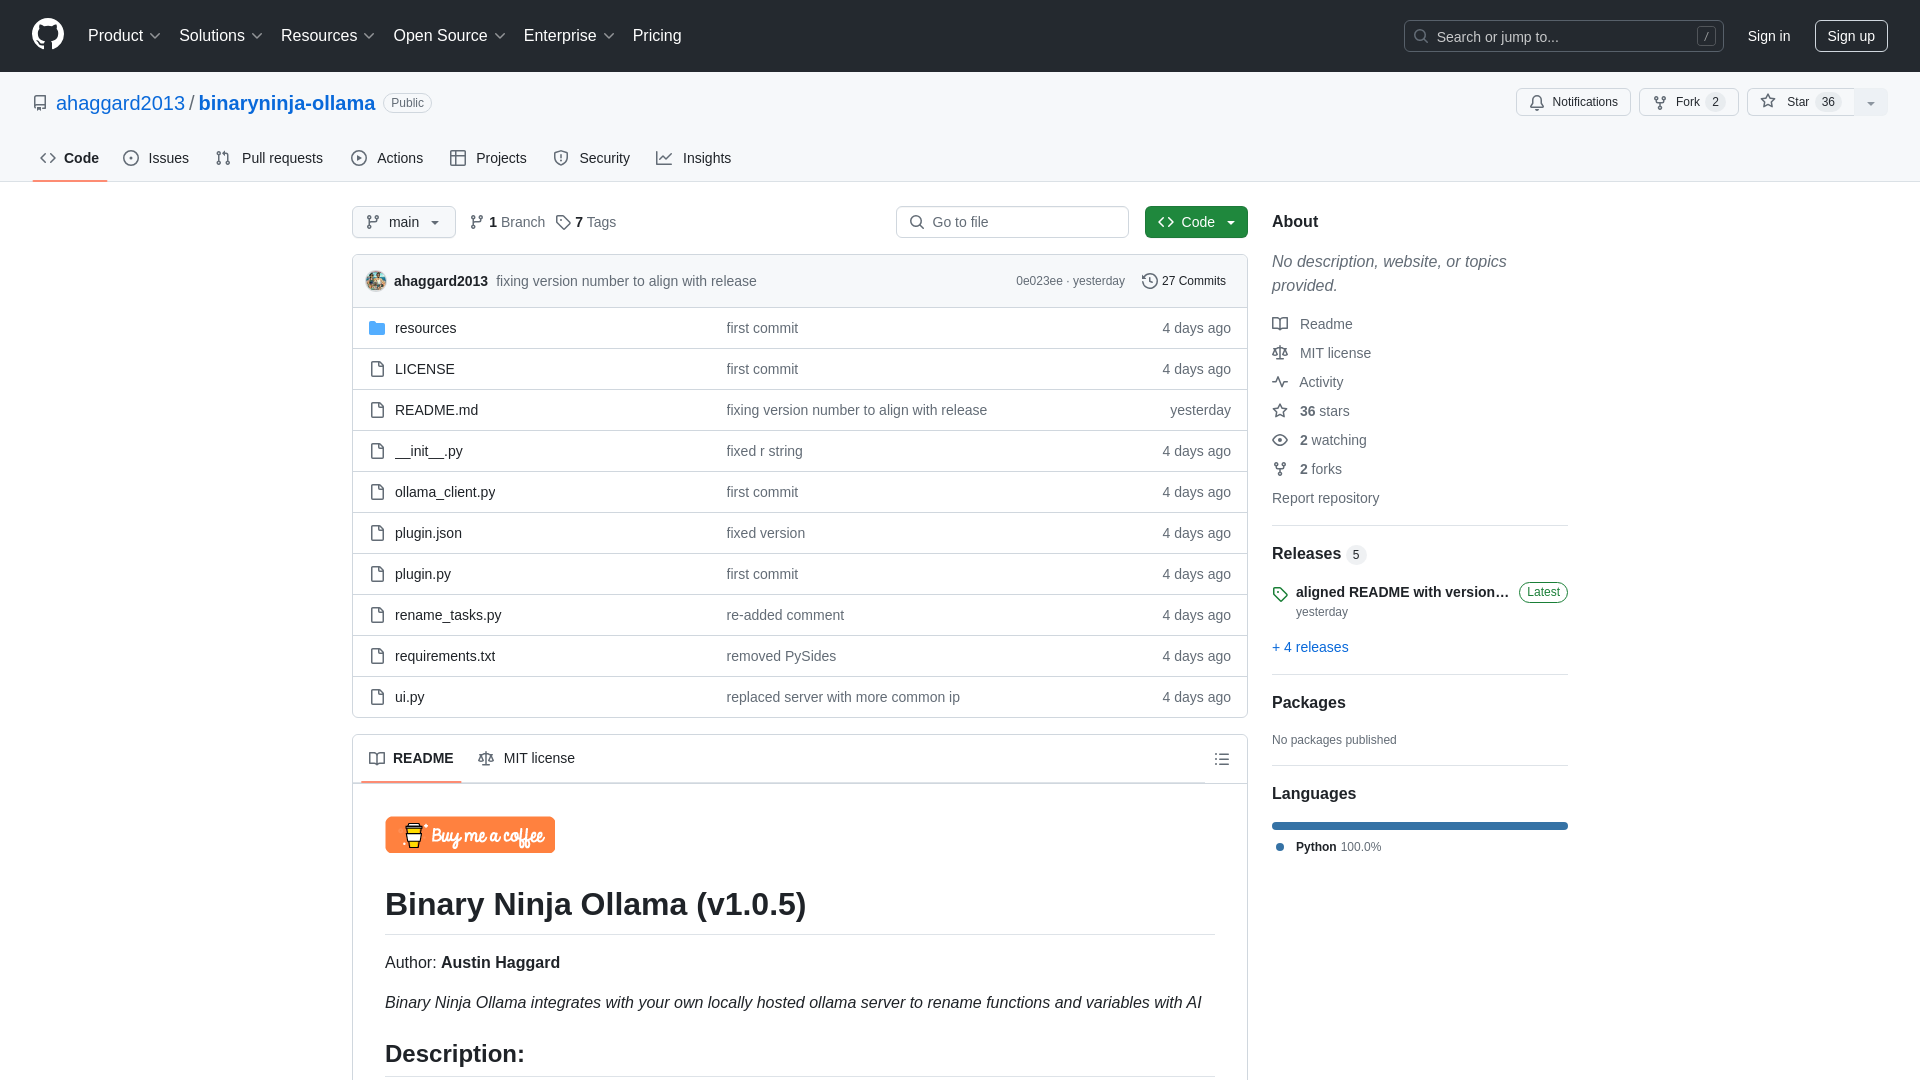Toggle README outline view

[1222, 760]
